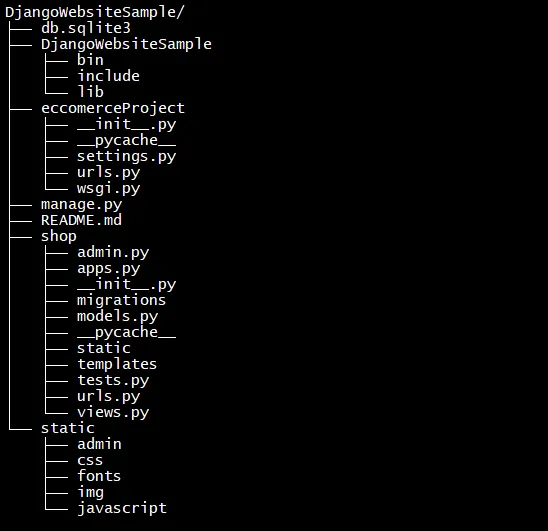The height and width of the screenshot is (531, 548).
Task: Click the eccomerceProject folder name
Action: (x=113, y=108)
